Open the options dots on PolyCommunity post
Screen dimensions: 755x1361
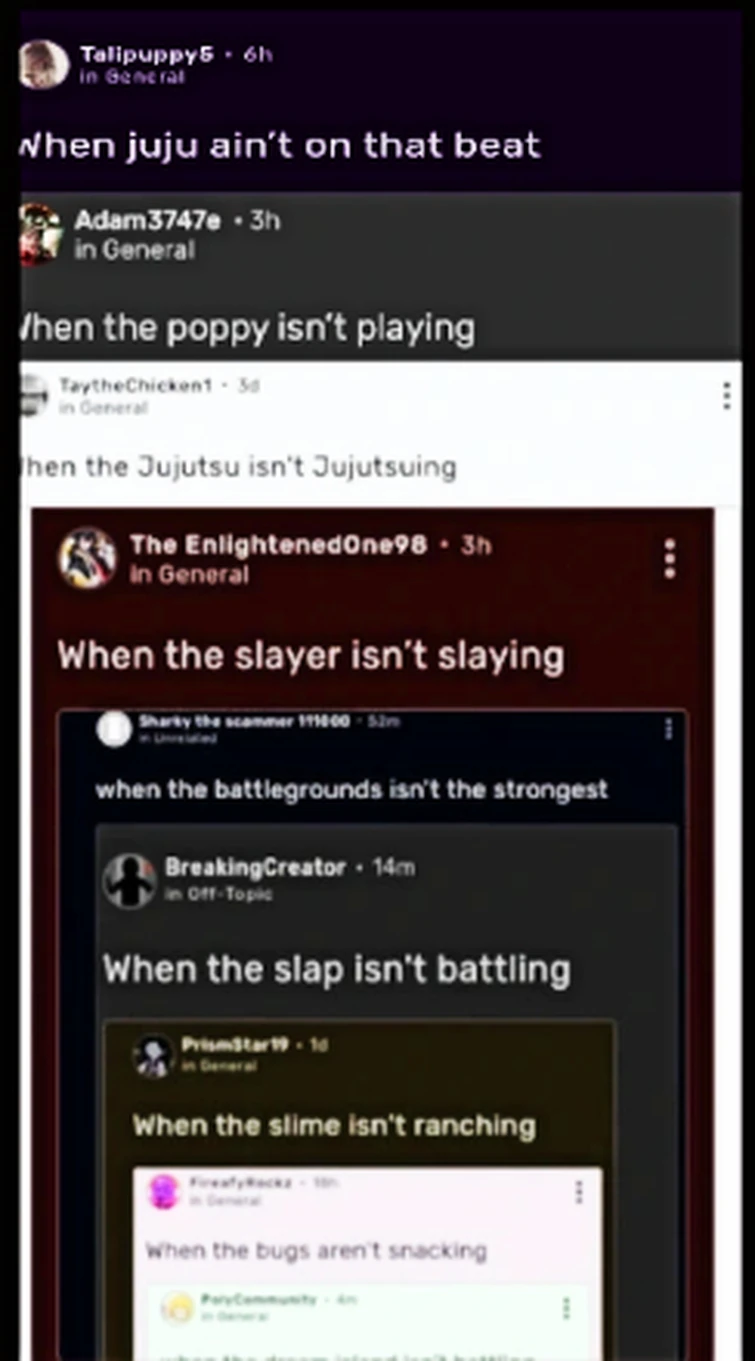tap(567, 1307)
